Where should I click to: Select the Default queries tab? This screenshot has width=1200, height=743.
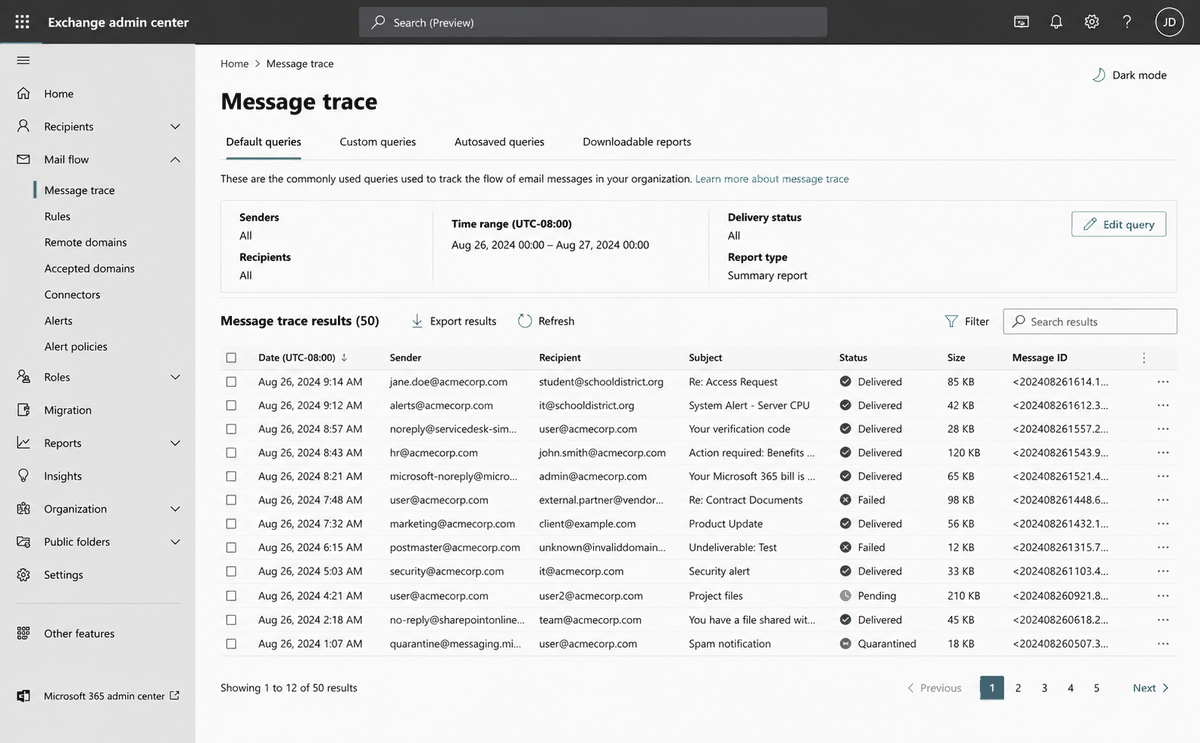(263, 142)
